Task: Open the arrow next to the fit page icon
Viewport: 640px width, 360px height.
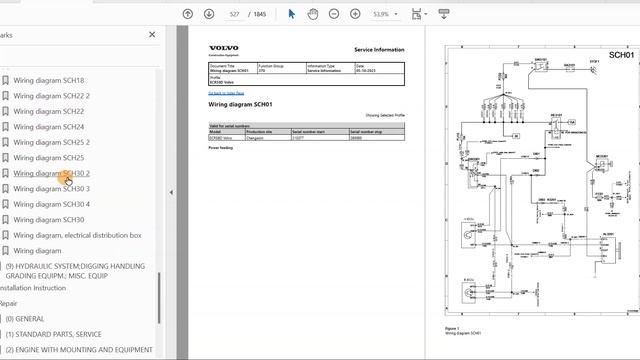Action: click(426, 14)
